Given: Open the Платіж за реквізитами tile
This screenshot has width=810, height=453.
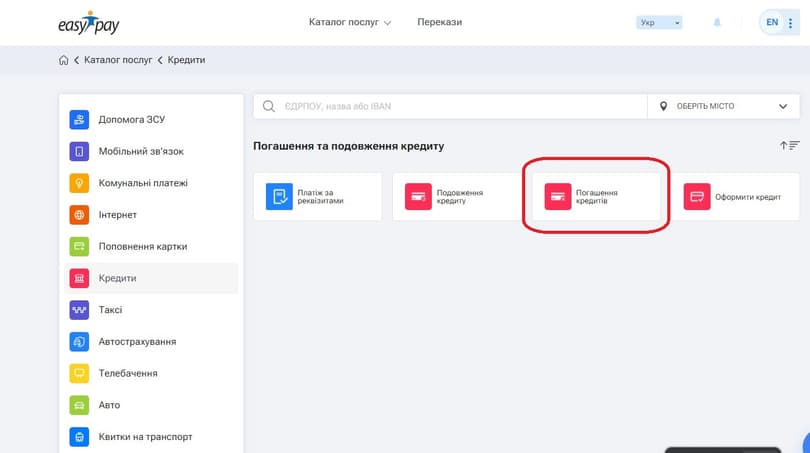Looking at the screenshot, I should pyautogui.click(x=318, y=197).
